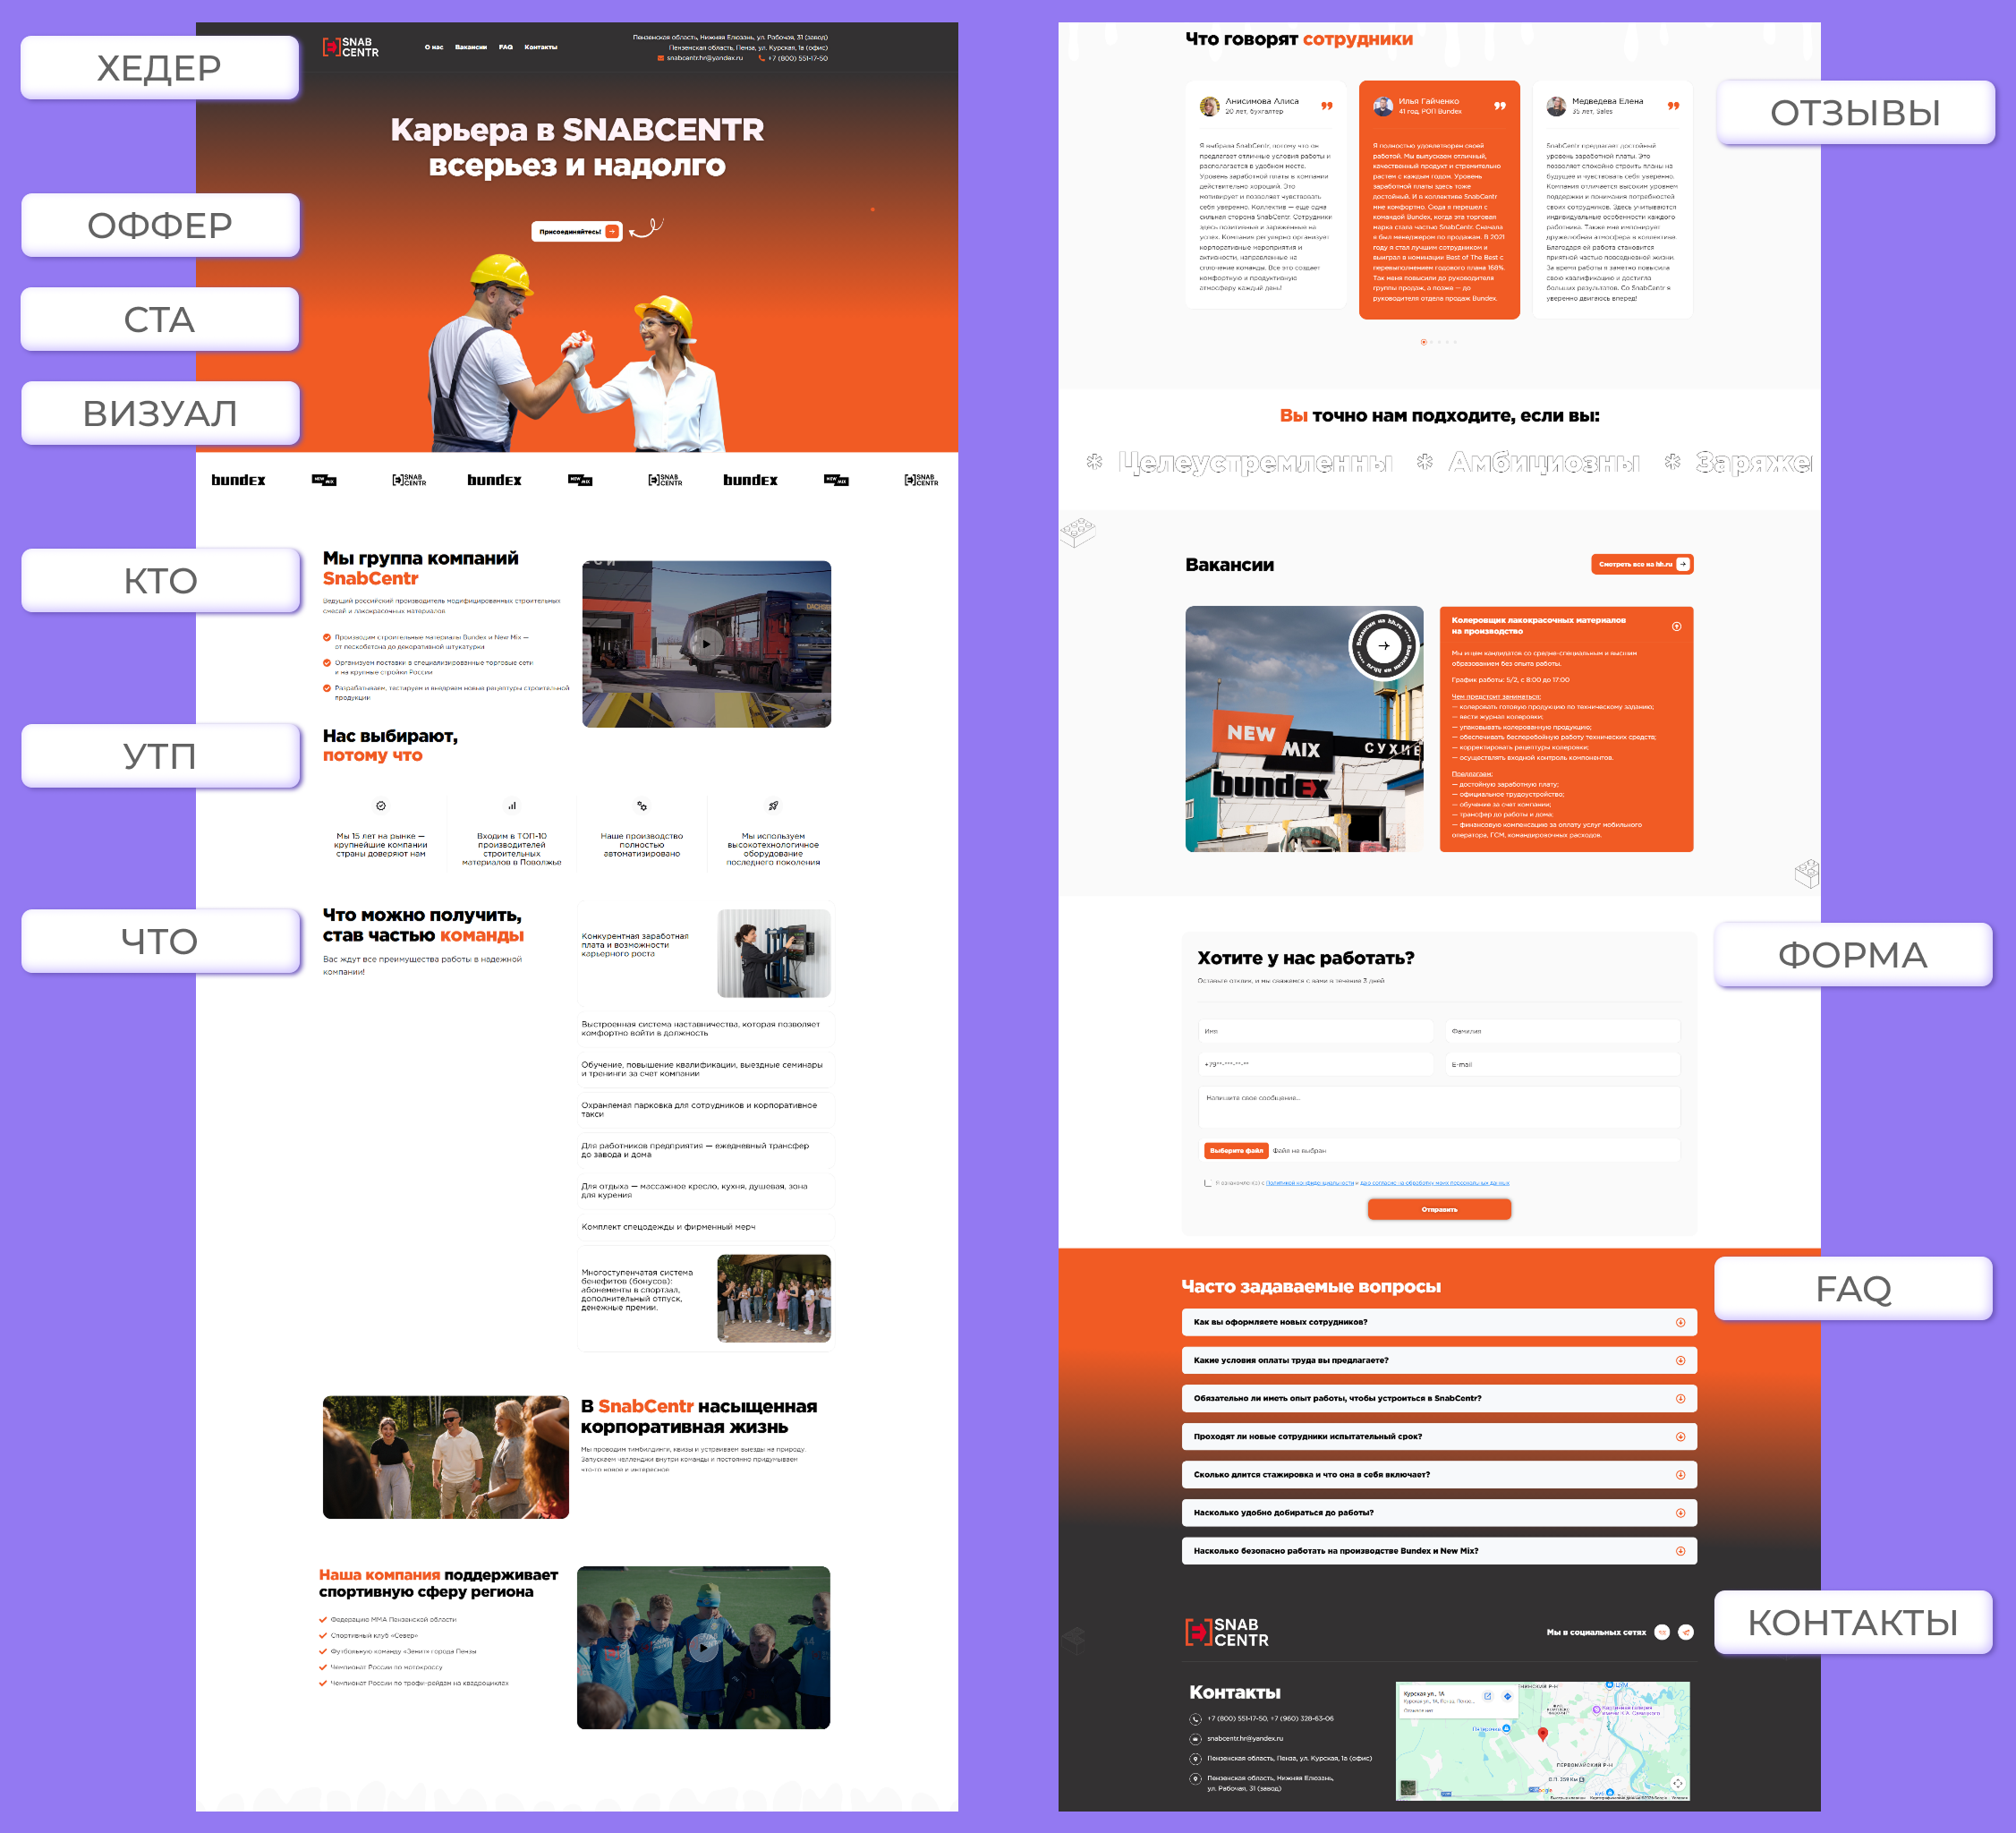
Task: Play the football team video
Action: pyautogui.click(x=703, y=1647)
